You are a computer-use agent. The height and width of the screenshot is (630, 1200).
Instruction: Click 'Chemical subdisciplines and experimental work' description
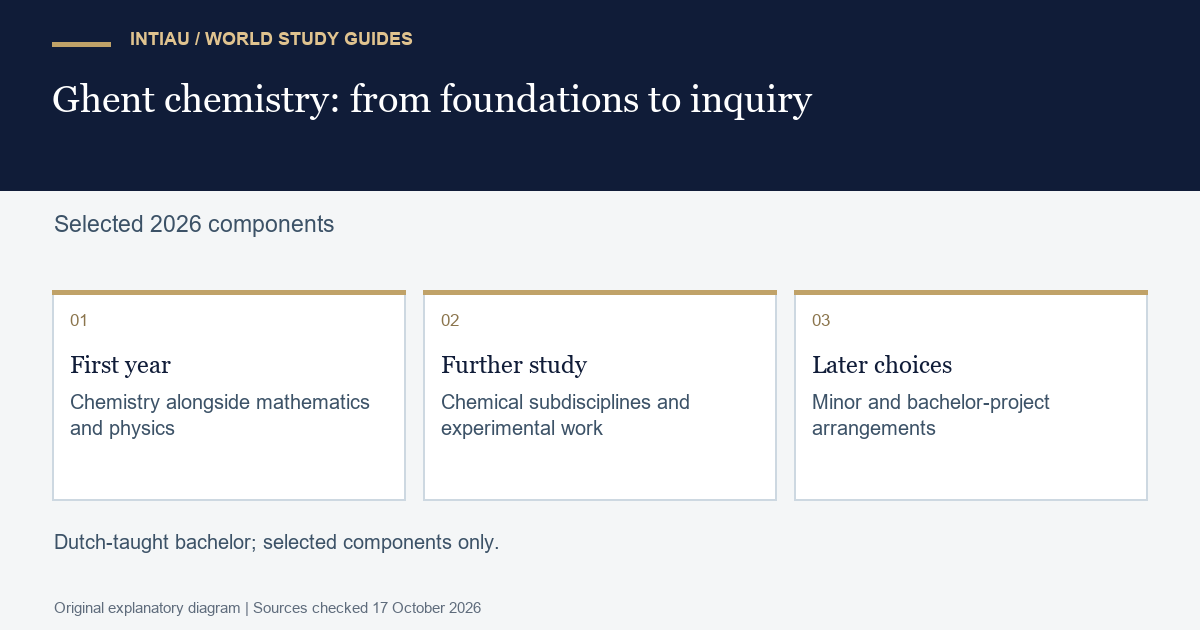point(565,415)
